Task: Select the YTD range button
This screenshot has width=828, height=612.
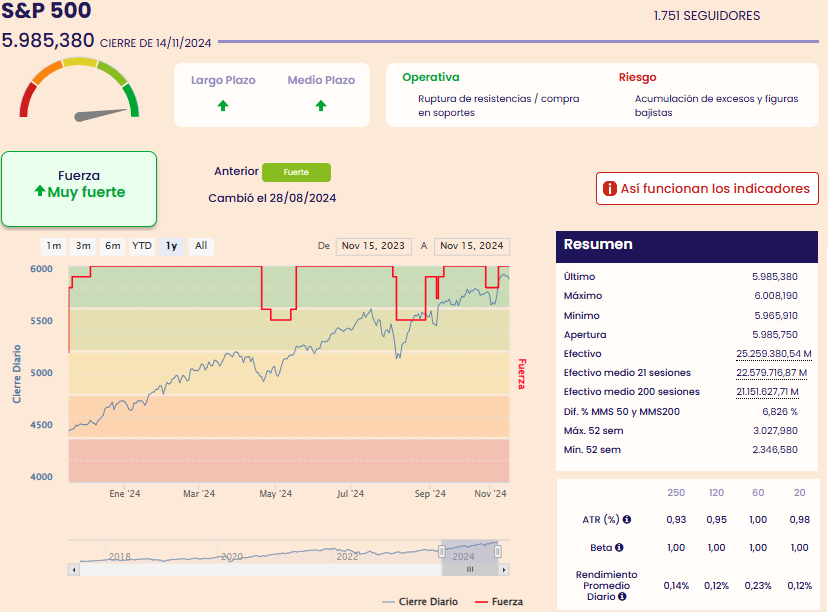Action: pyautogui.click(x=142, y=246)
